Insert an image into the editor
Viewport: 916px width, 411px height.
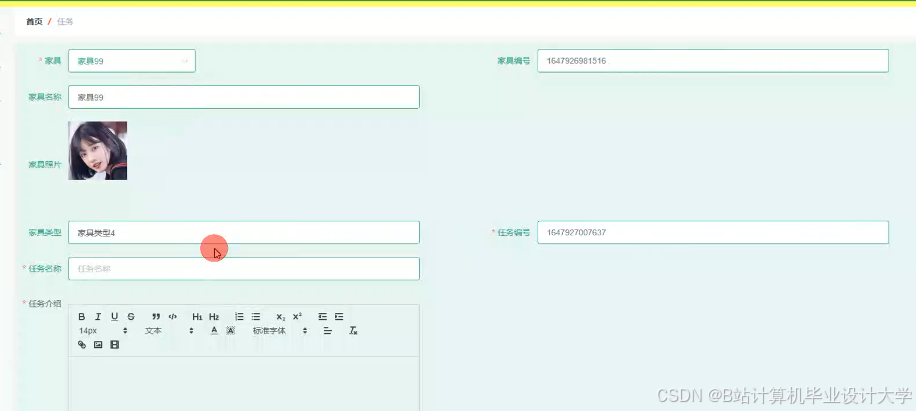tap(98, 344)
